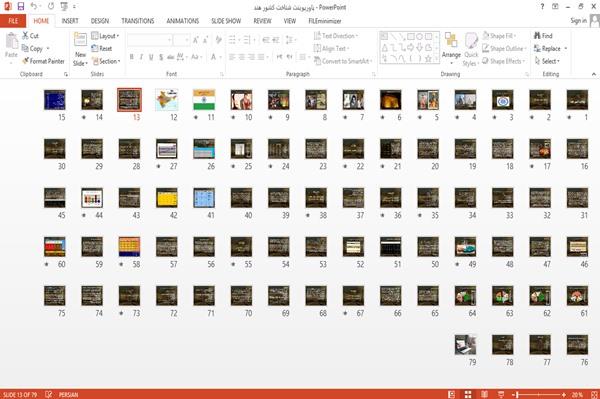Open Shape Effects dropdown
The height and width of the screenshot is (399, 600).
click(504, 61)
